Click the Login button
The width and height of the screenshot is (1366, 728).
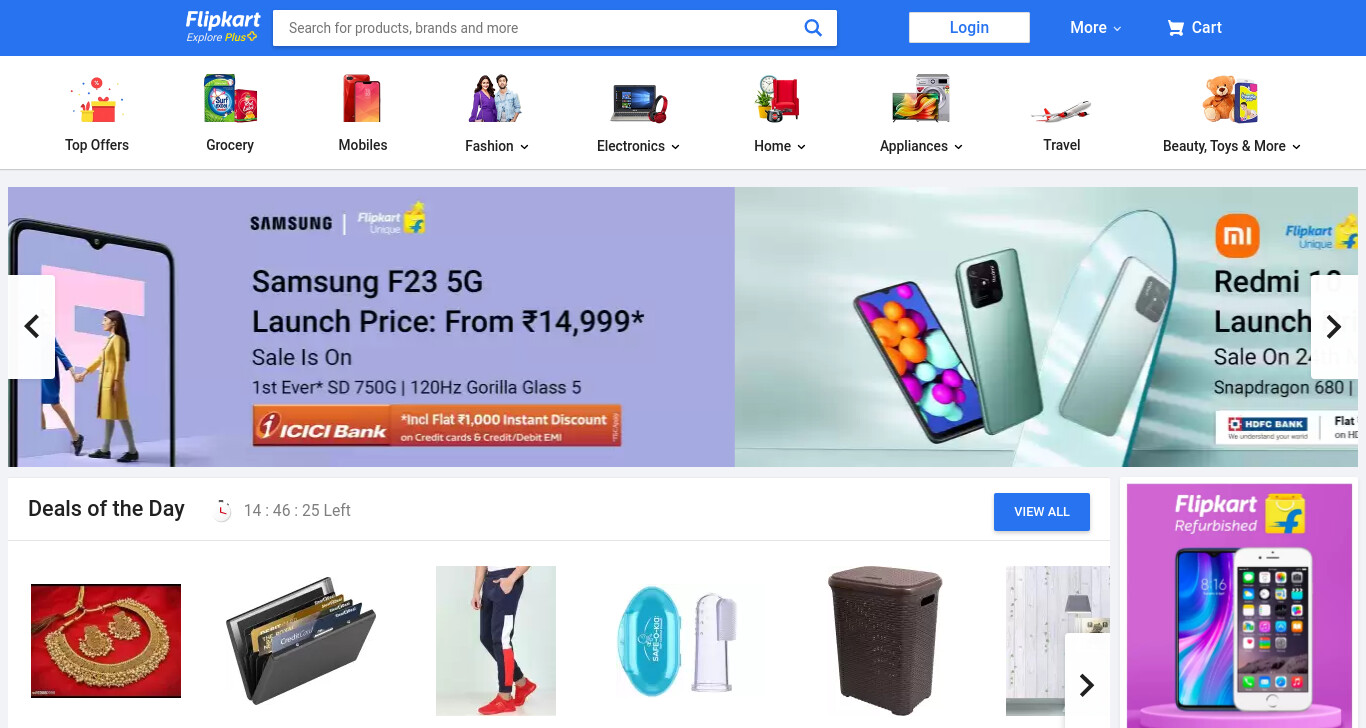pyautogui.click(x=969, y=28)
